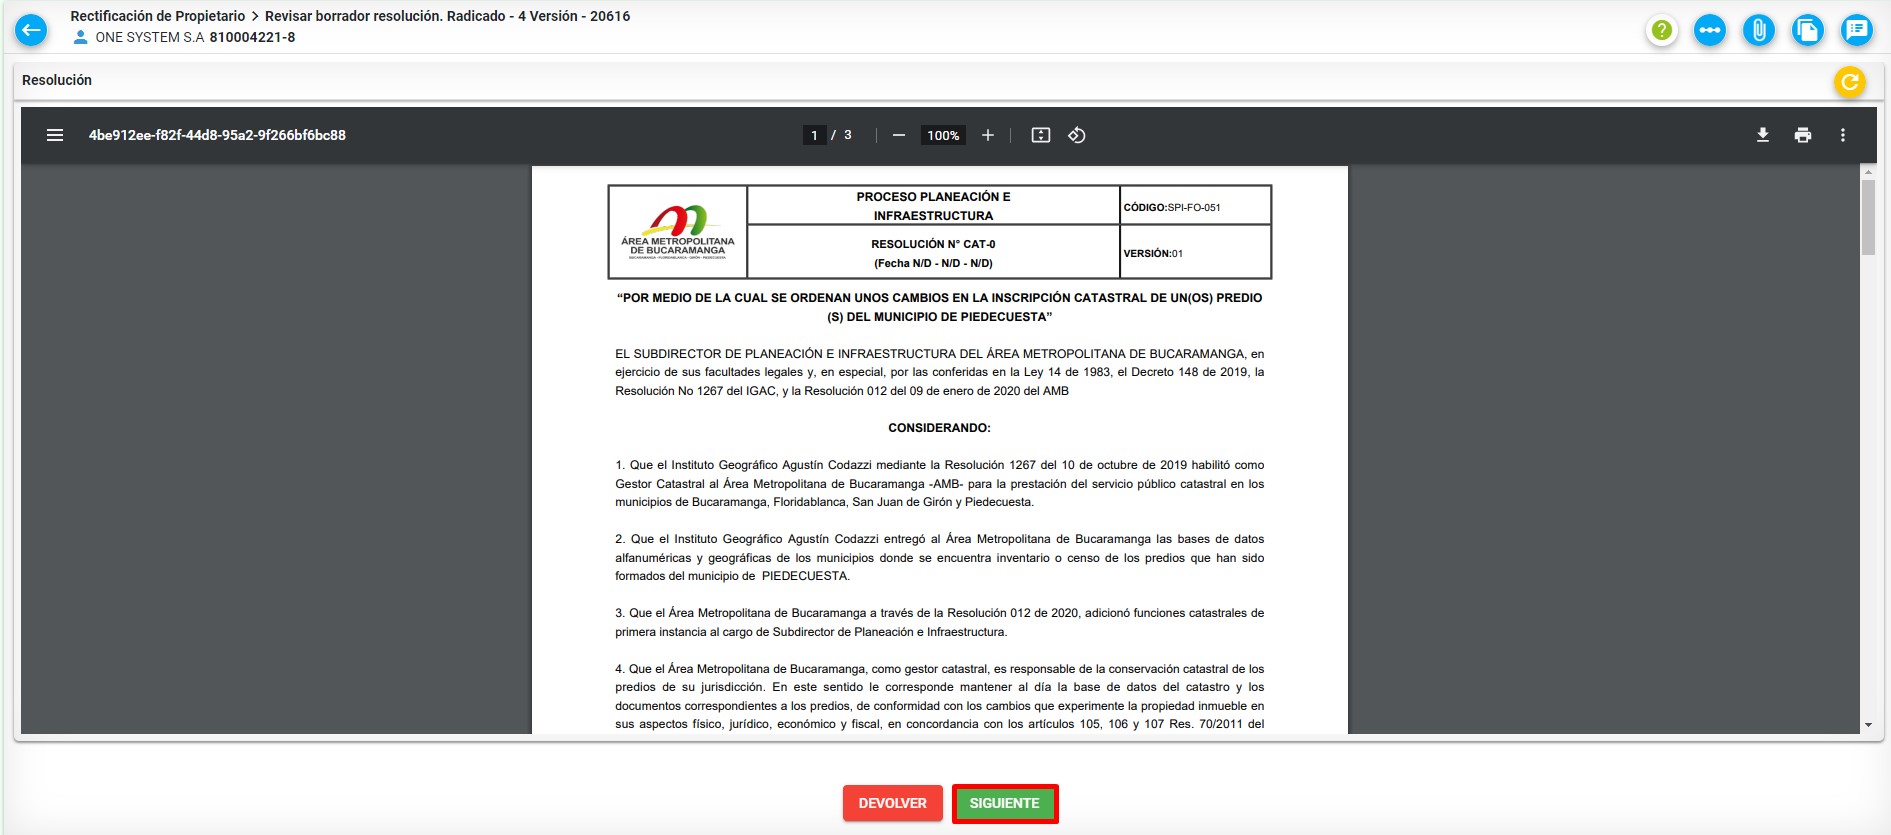The height and width of the screenshot is (835, 1891).
Task: Open the comments chat icon
Action: 1856,30
